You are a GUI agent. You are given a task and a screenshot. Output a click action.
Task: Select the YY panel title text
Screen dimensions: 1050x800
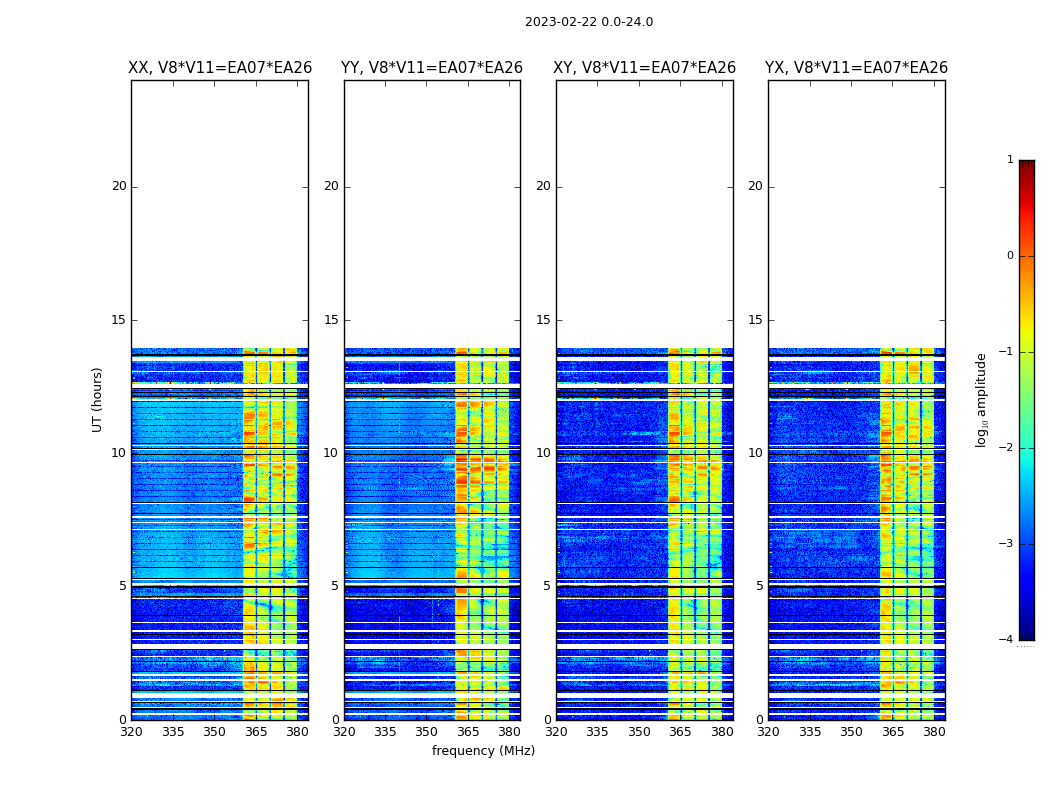(432, 68)
